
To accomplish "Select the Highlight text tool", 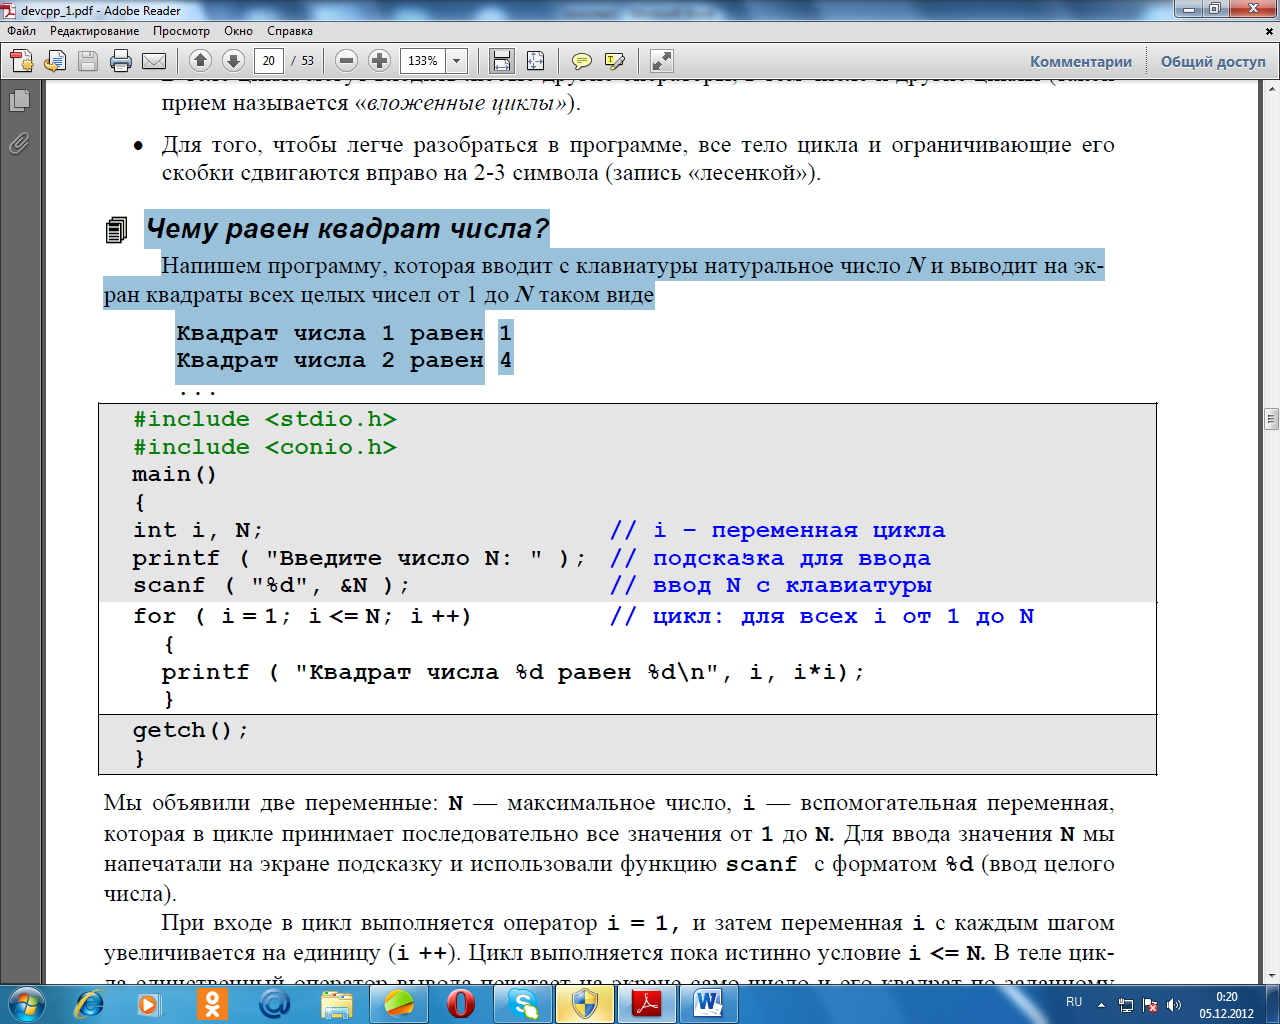I will (615, 61).
